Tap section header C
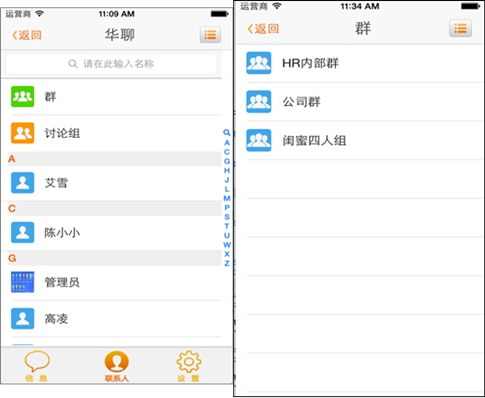This screenshot has width=485, height=398. [x=114, y=208]
